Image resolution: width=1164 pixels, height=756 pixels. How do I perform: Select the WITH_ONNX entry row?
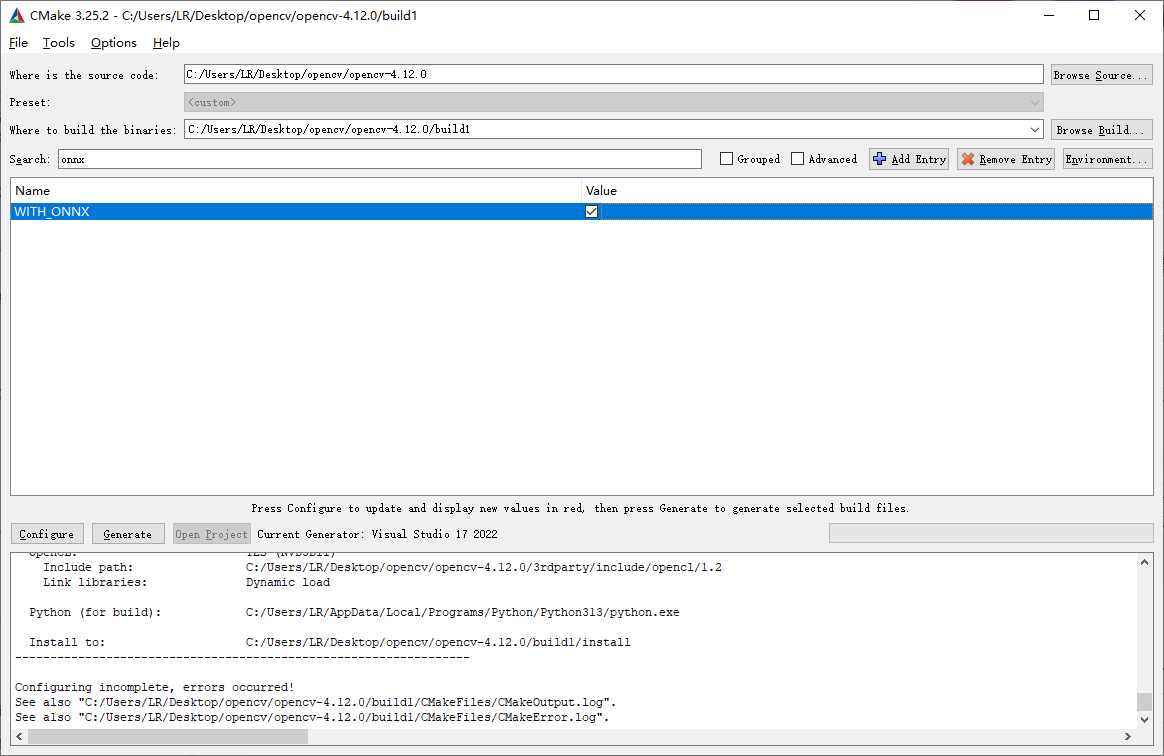click(x=581, y=212)
